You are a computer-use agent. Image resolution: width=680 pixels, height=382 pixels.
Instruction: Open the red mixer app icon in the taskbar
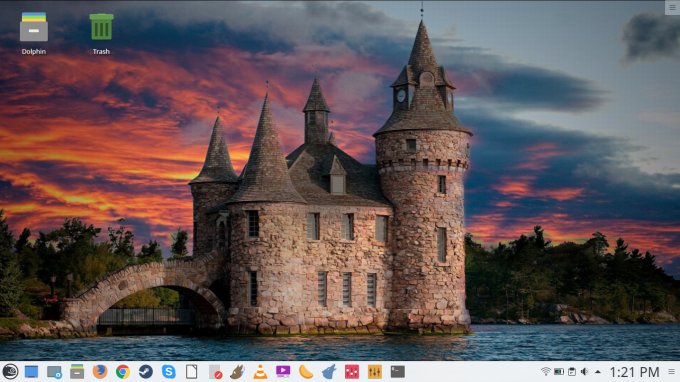(352, 372)
